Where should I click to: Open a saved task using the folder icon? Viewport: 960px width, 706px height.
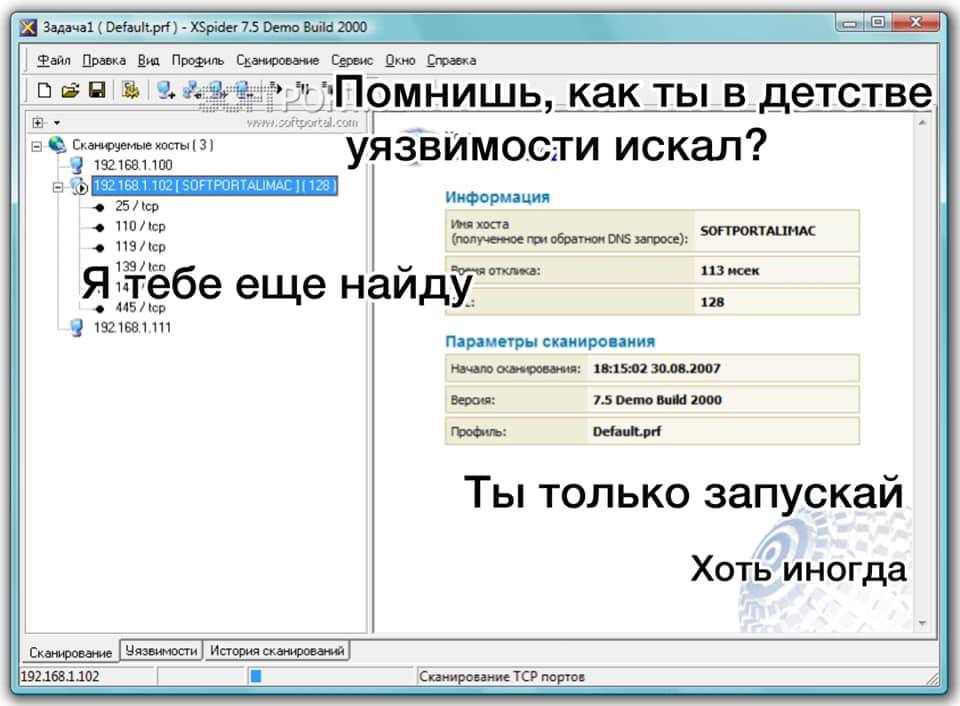tap(69, 89)
